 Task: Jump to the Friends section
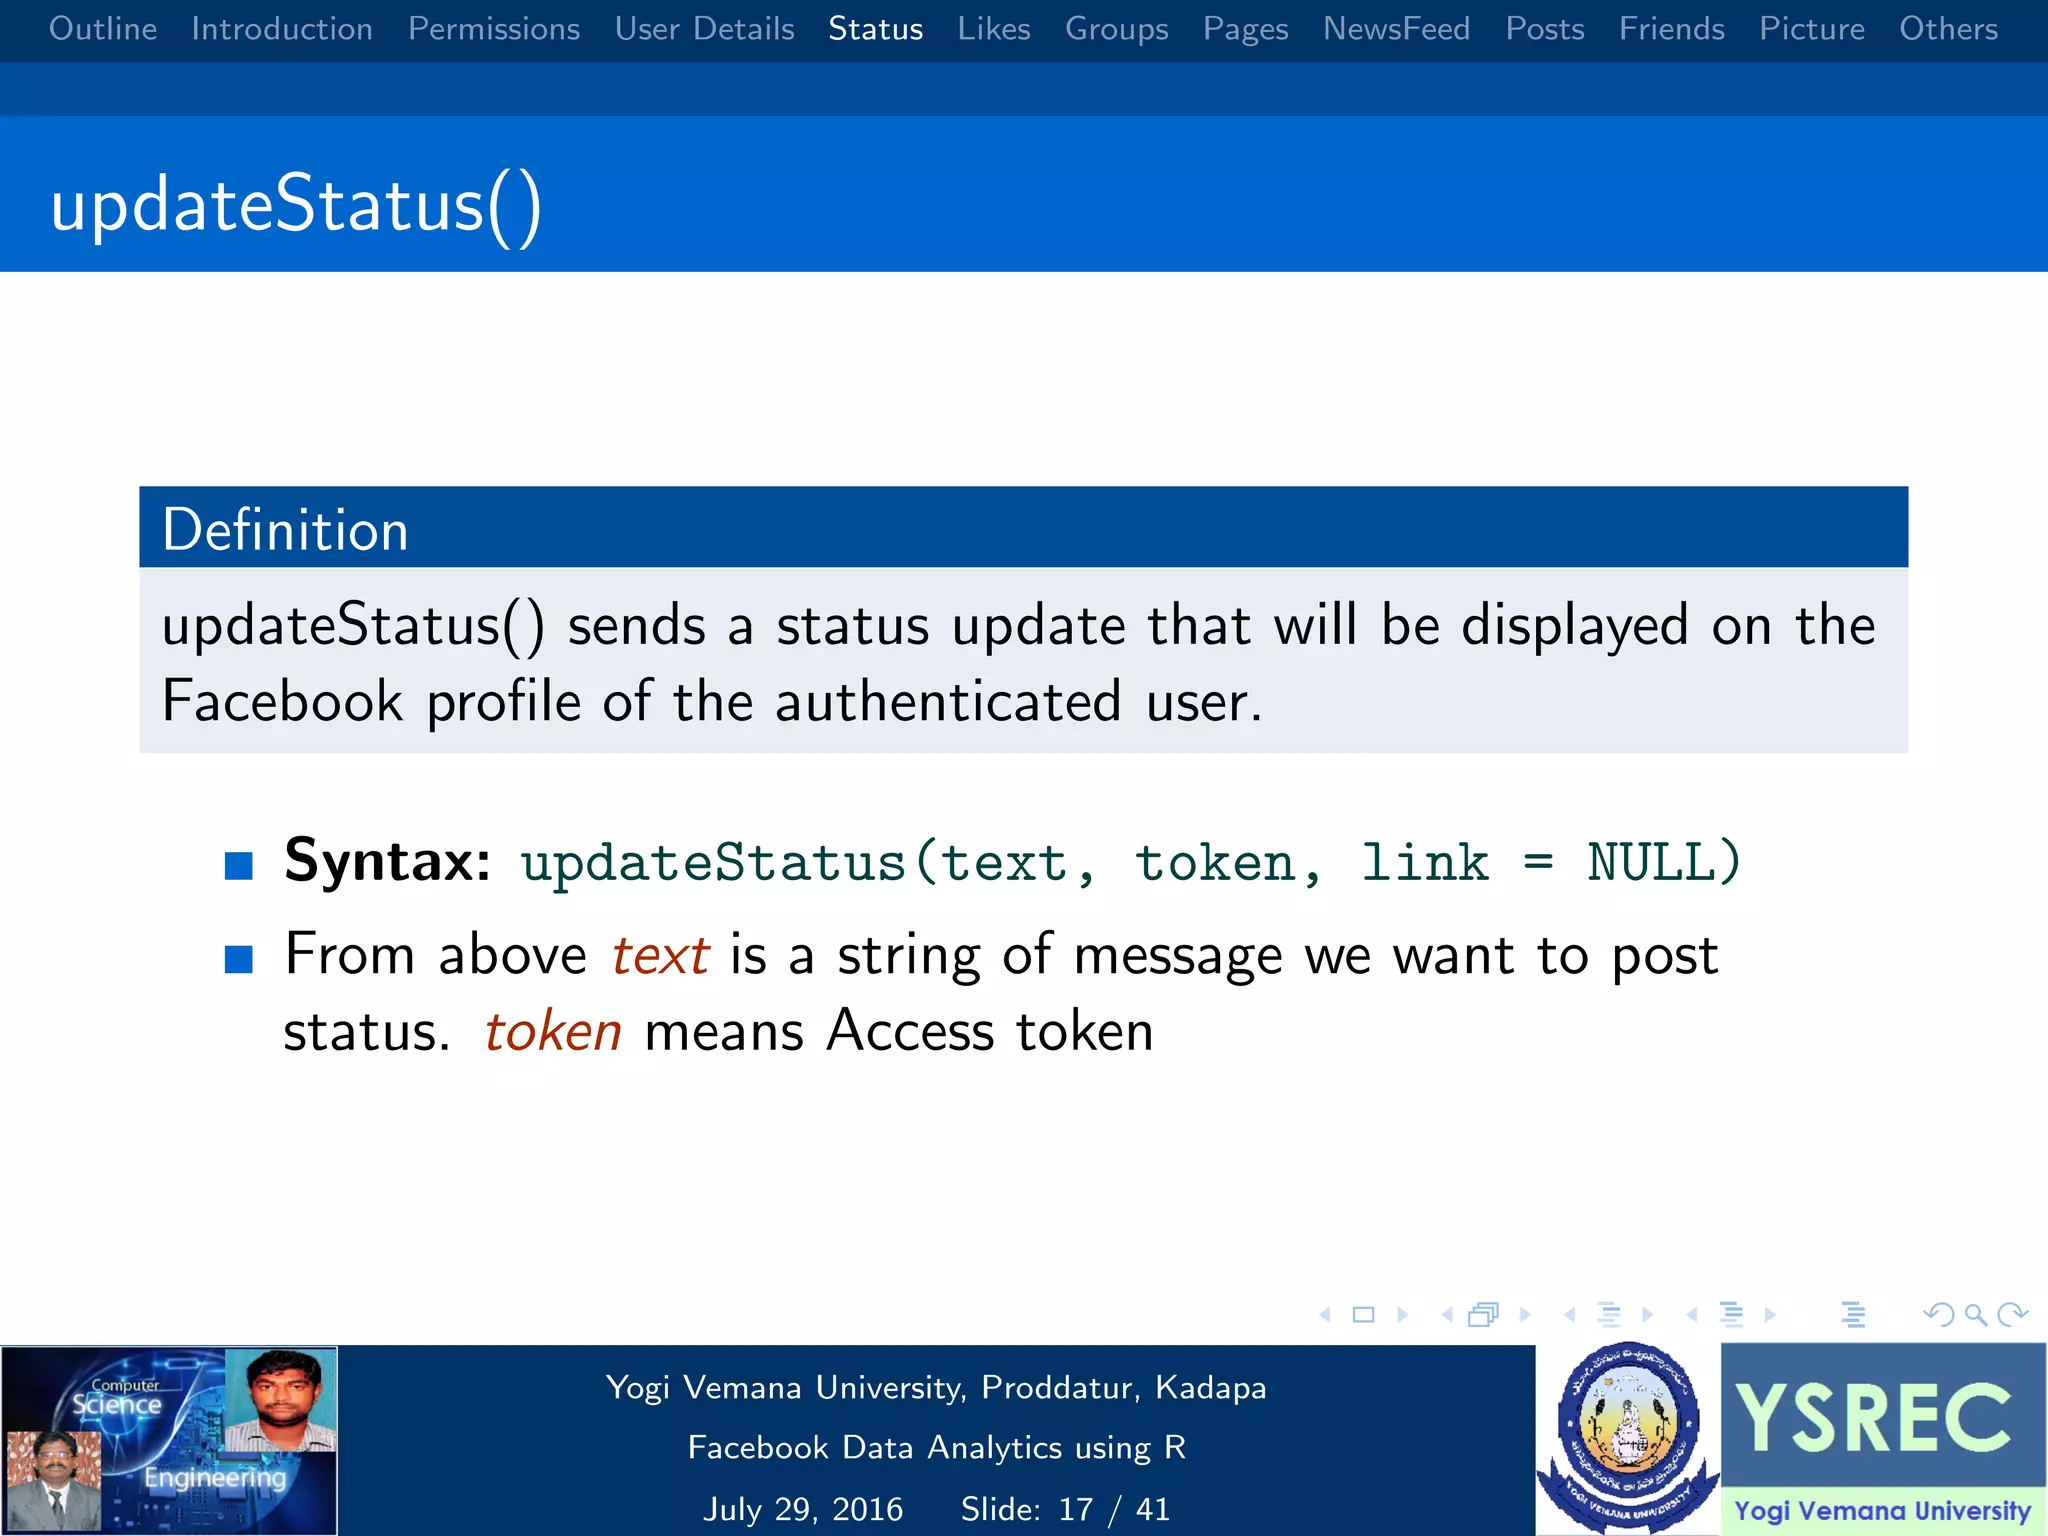tap(1672, 29)
